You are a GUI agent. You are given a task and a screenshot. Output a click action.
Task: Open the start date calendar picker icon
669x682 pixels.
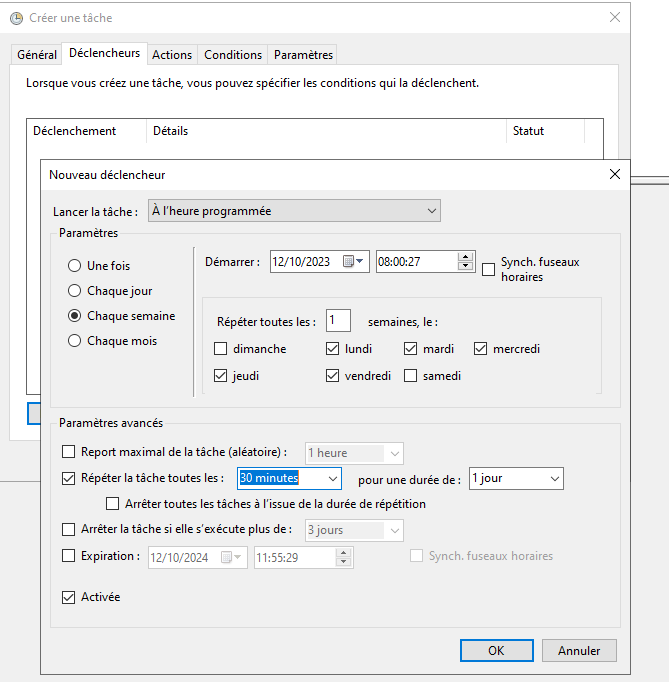pos(353,261)
